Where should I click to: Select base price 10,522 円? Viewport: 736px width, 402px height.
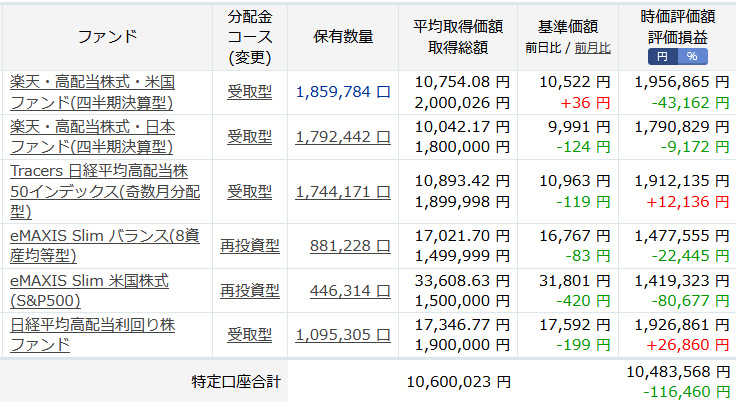(x=575, y=82)
